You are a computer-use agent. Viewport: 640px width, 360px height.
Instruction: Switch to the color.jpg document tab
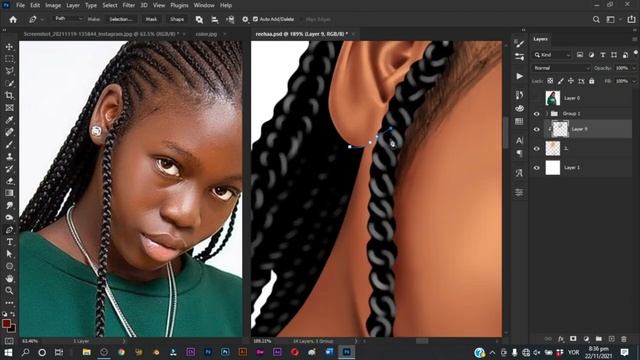(x=207, y=34)
